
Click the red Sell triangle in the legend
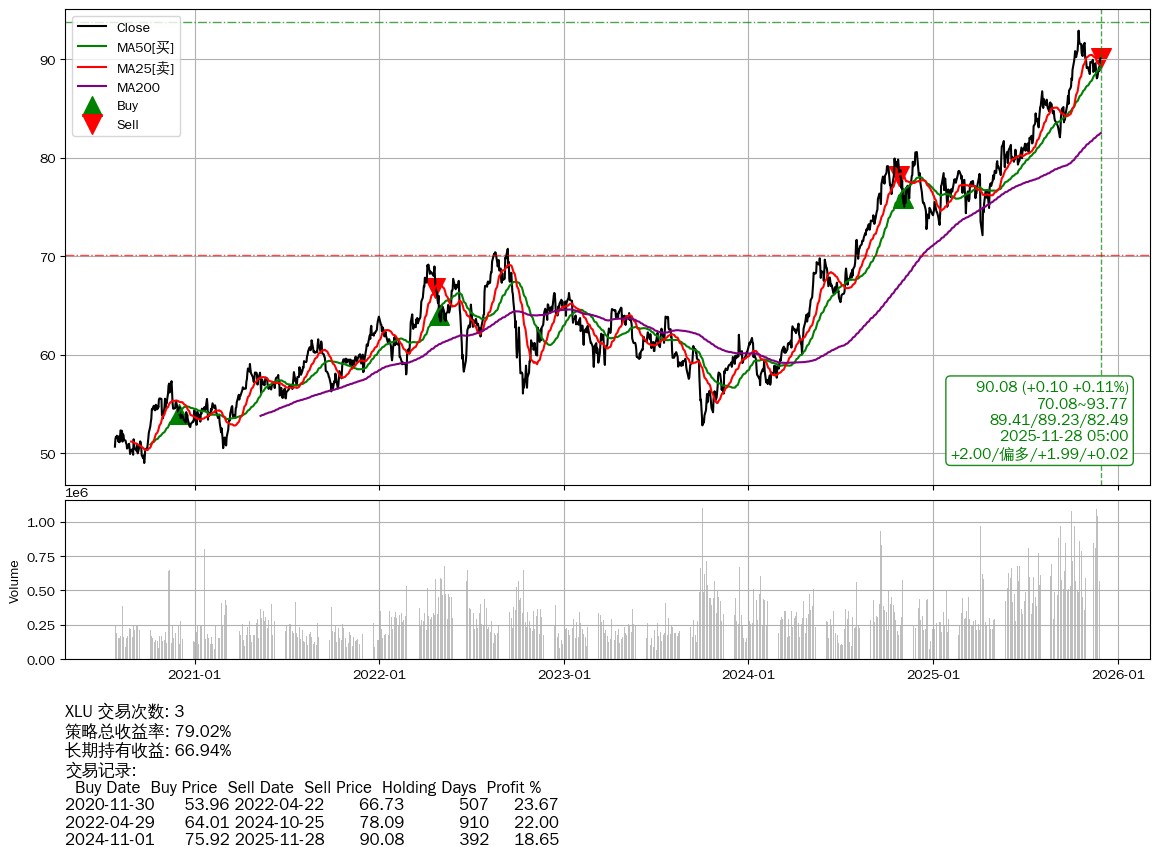[x=92, y=124]
